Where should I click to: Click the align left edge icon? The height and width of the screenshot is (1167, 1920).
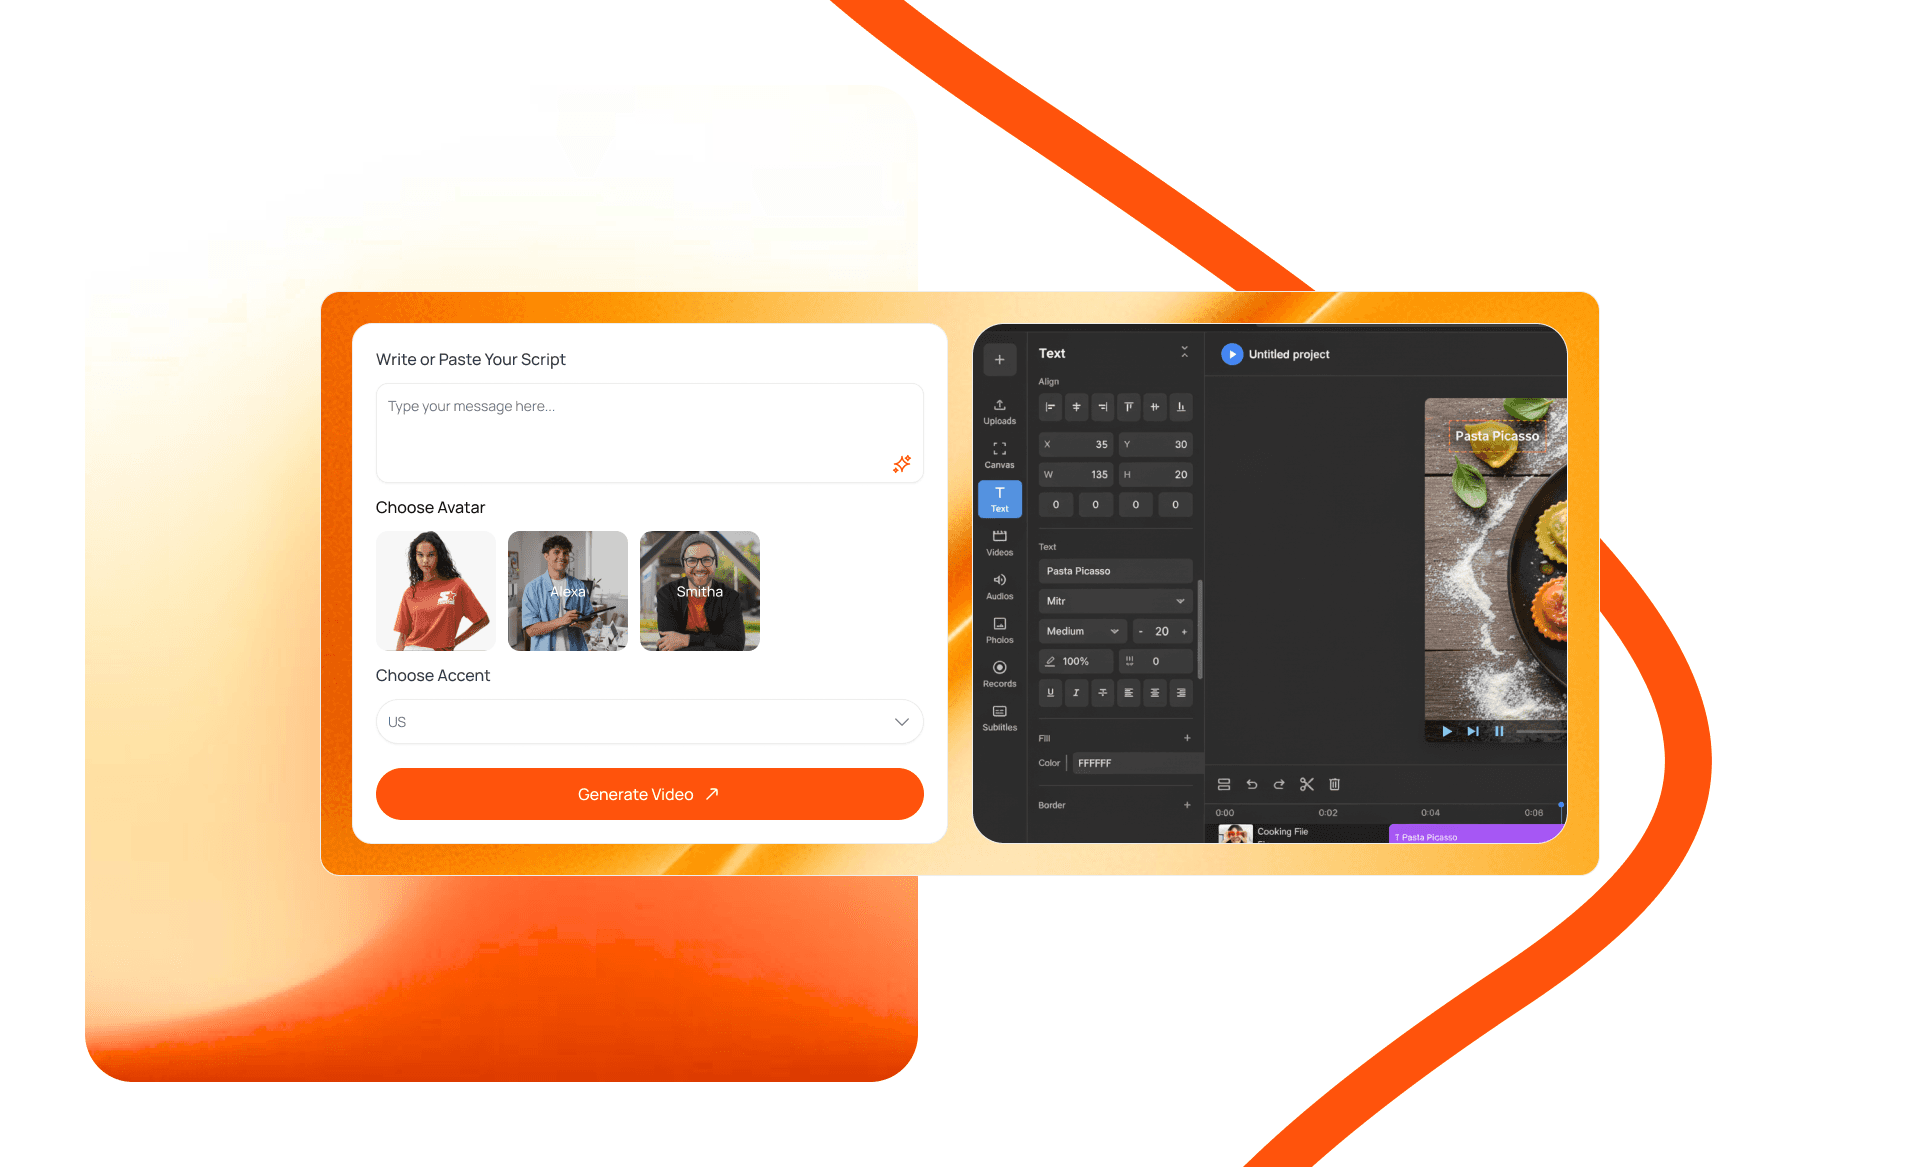pyautogui.click(x=1050, y=407)
